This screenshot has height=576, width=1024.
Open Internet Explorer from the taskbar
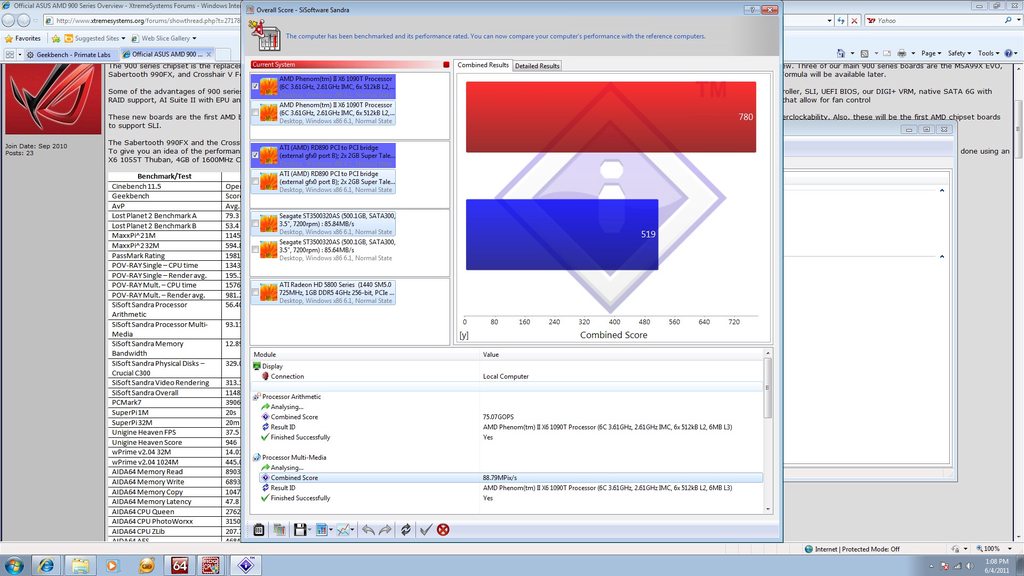coord(46,565)
